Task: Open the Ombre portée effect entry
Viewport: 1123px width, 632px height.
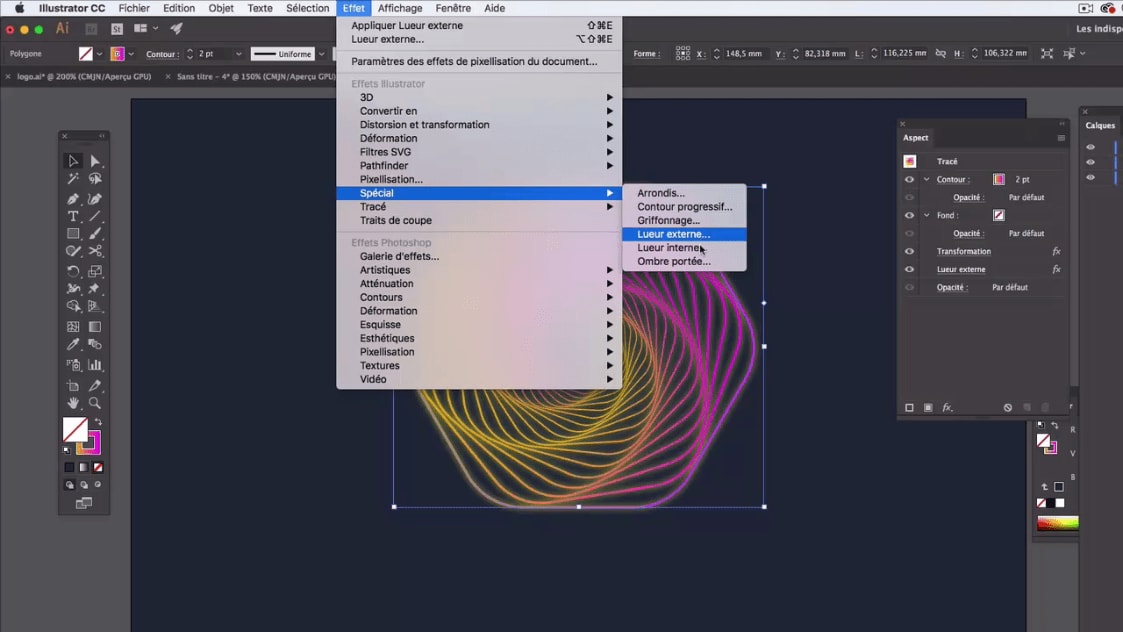Action: tap(673, 262)
